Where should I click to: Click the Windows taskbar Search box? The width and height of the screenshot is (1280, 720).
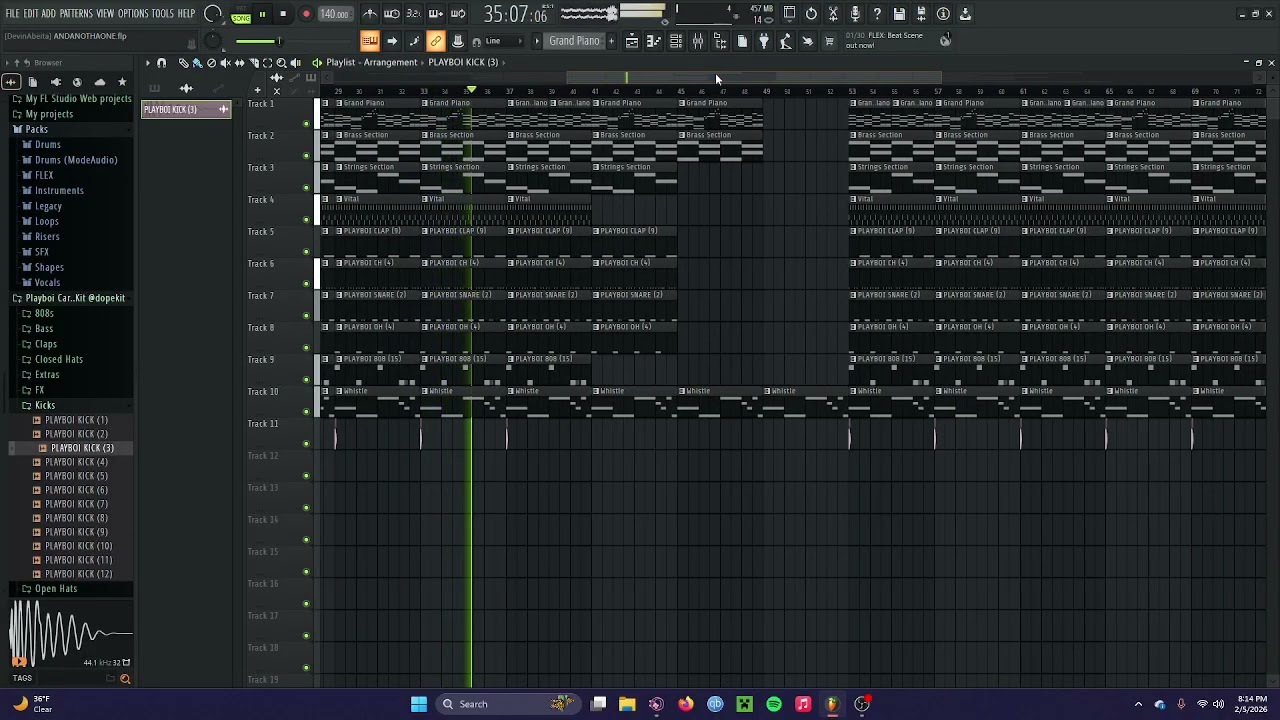(508, 704)
